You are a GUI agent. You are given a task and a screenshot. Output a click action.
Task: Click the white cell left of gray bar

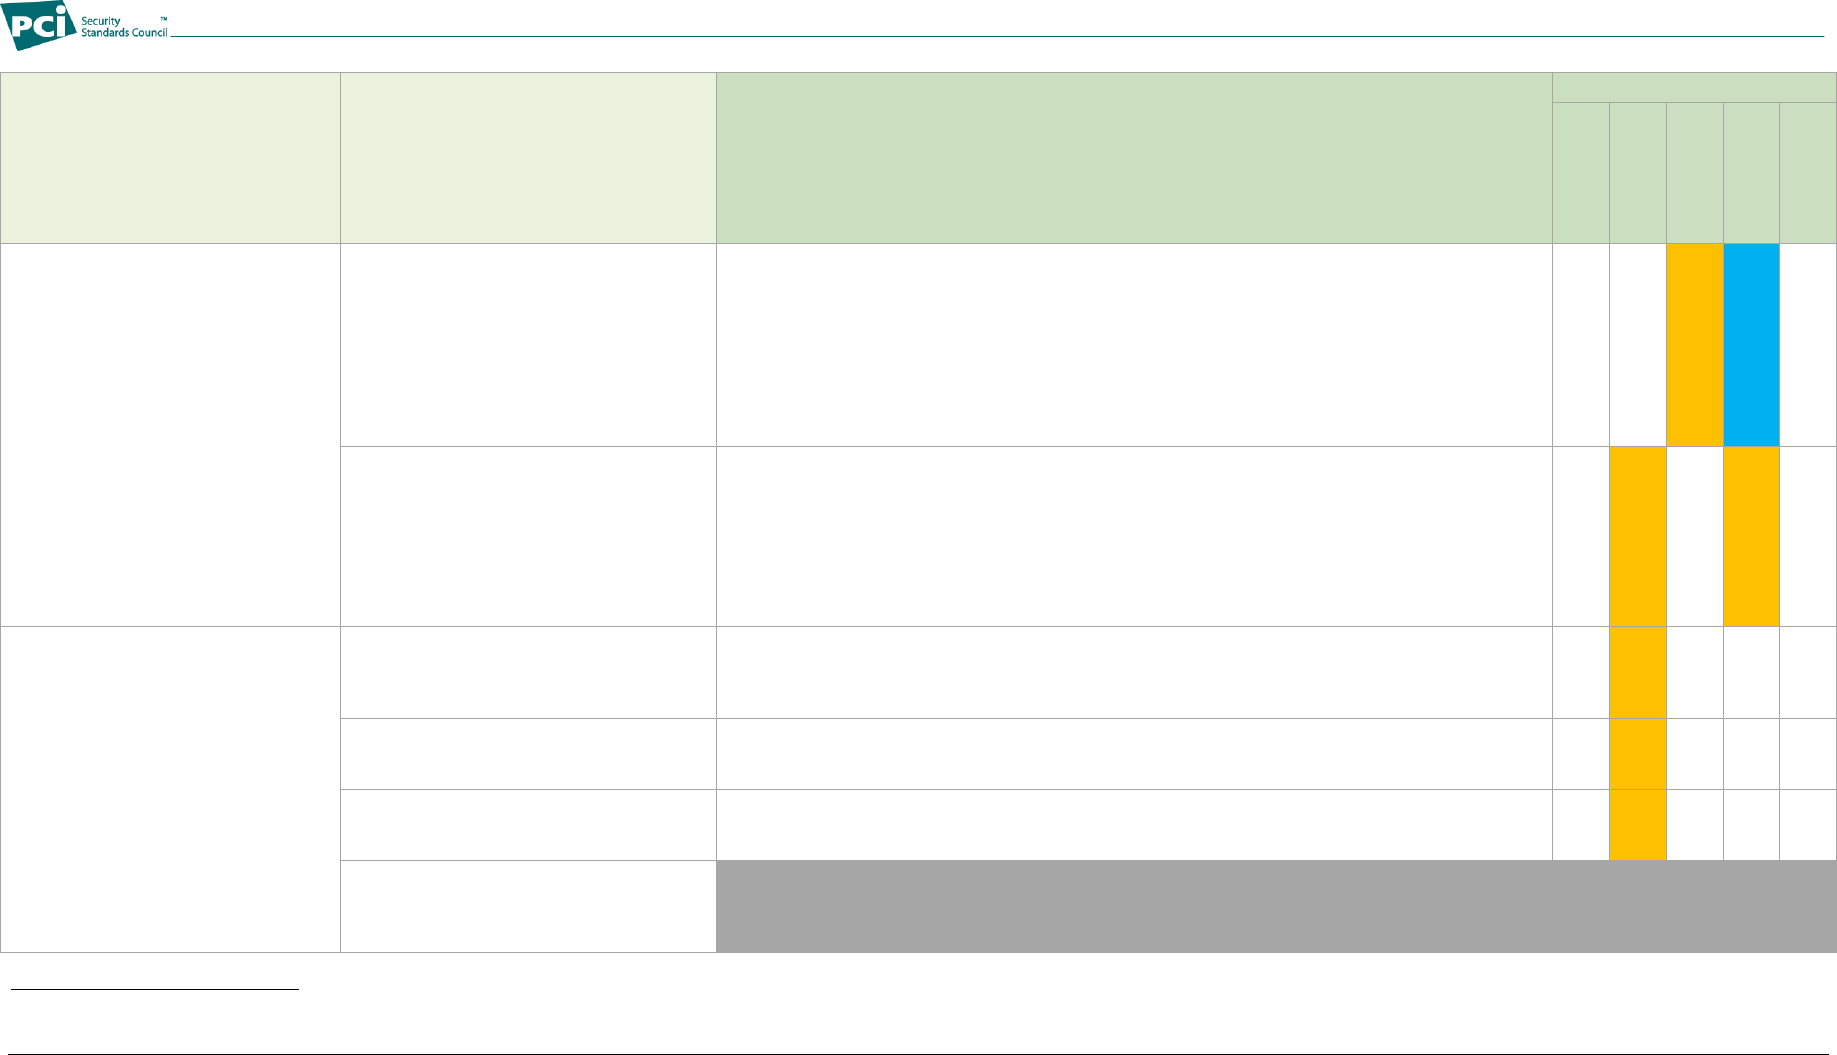coord(528,906)
